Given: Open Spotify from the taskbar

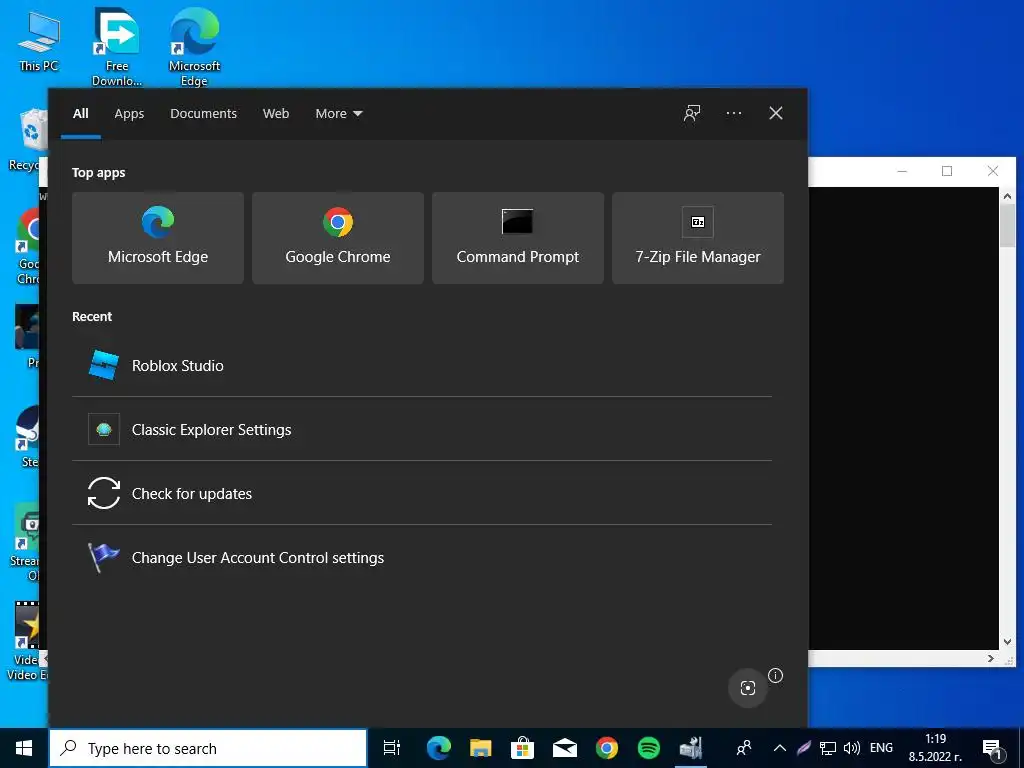Looking at the screenshot, I should coord(648,748).
